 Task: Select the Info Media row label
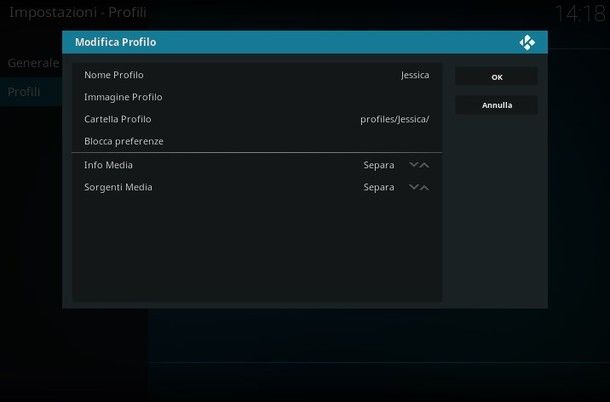click(x=108, y=165)
